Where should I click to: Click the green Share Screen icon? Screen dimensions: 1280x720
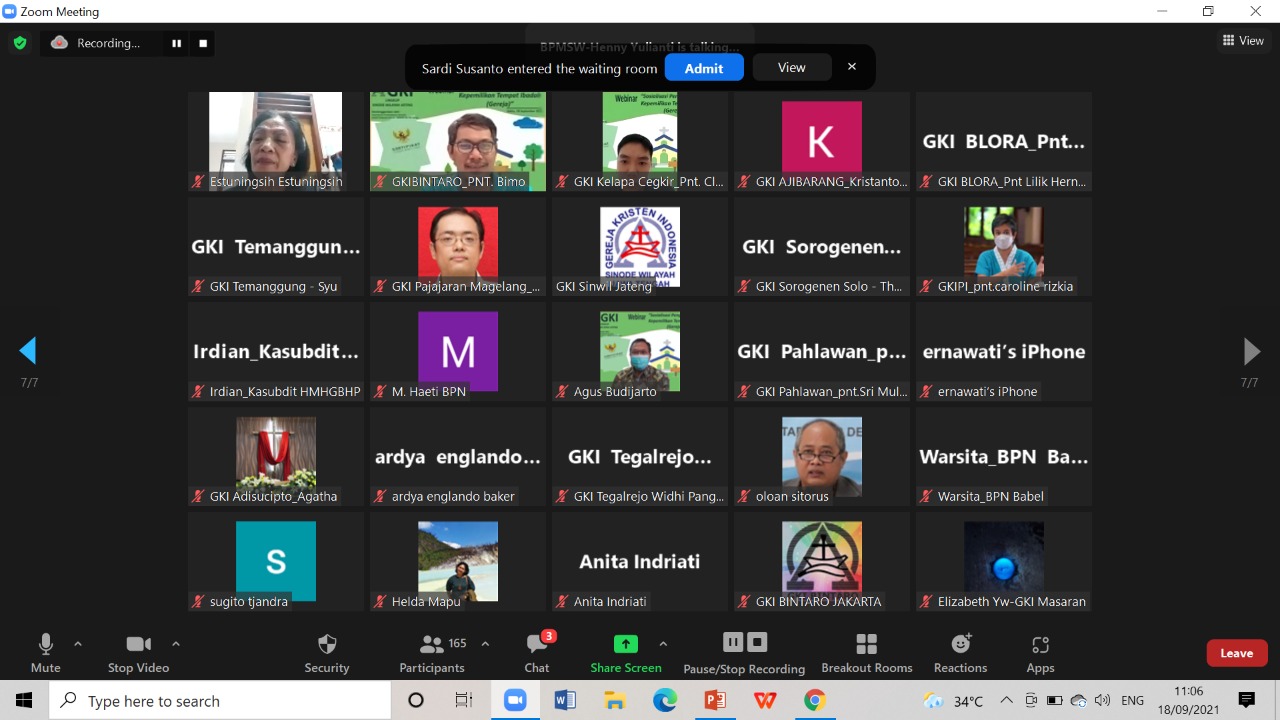(x=626, y=644)
